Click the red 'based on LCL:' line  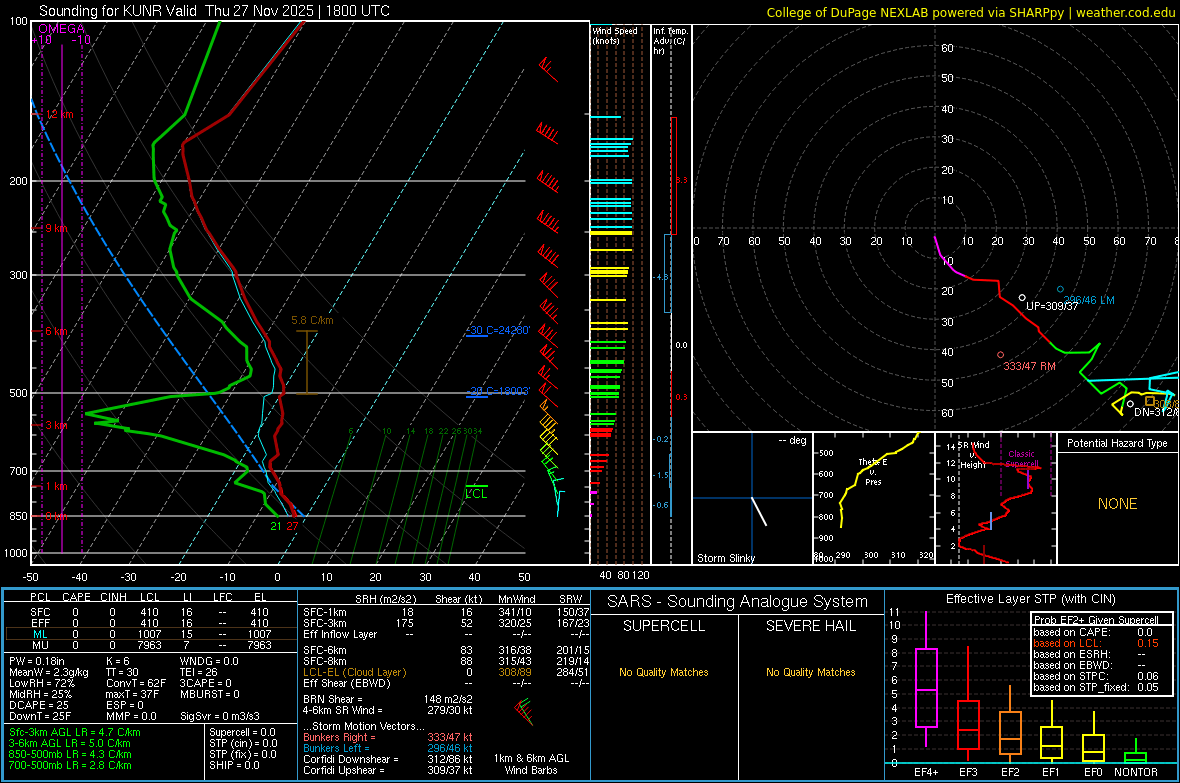1096,643
